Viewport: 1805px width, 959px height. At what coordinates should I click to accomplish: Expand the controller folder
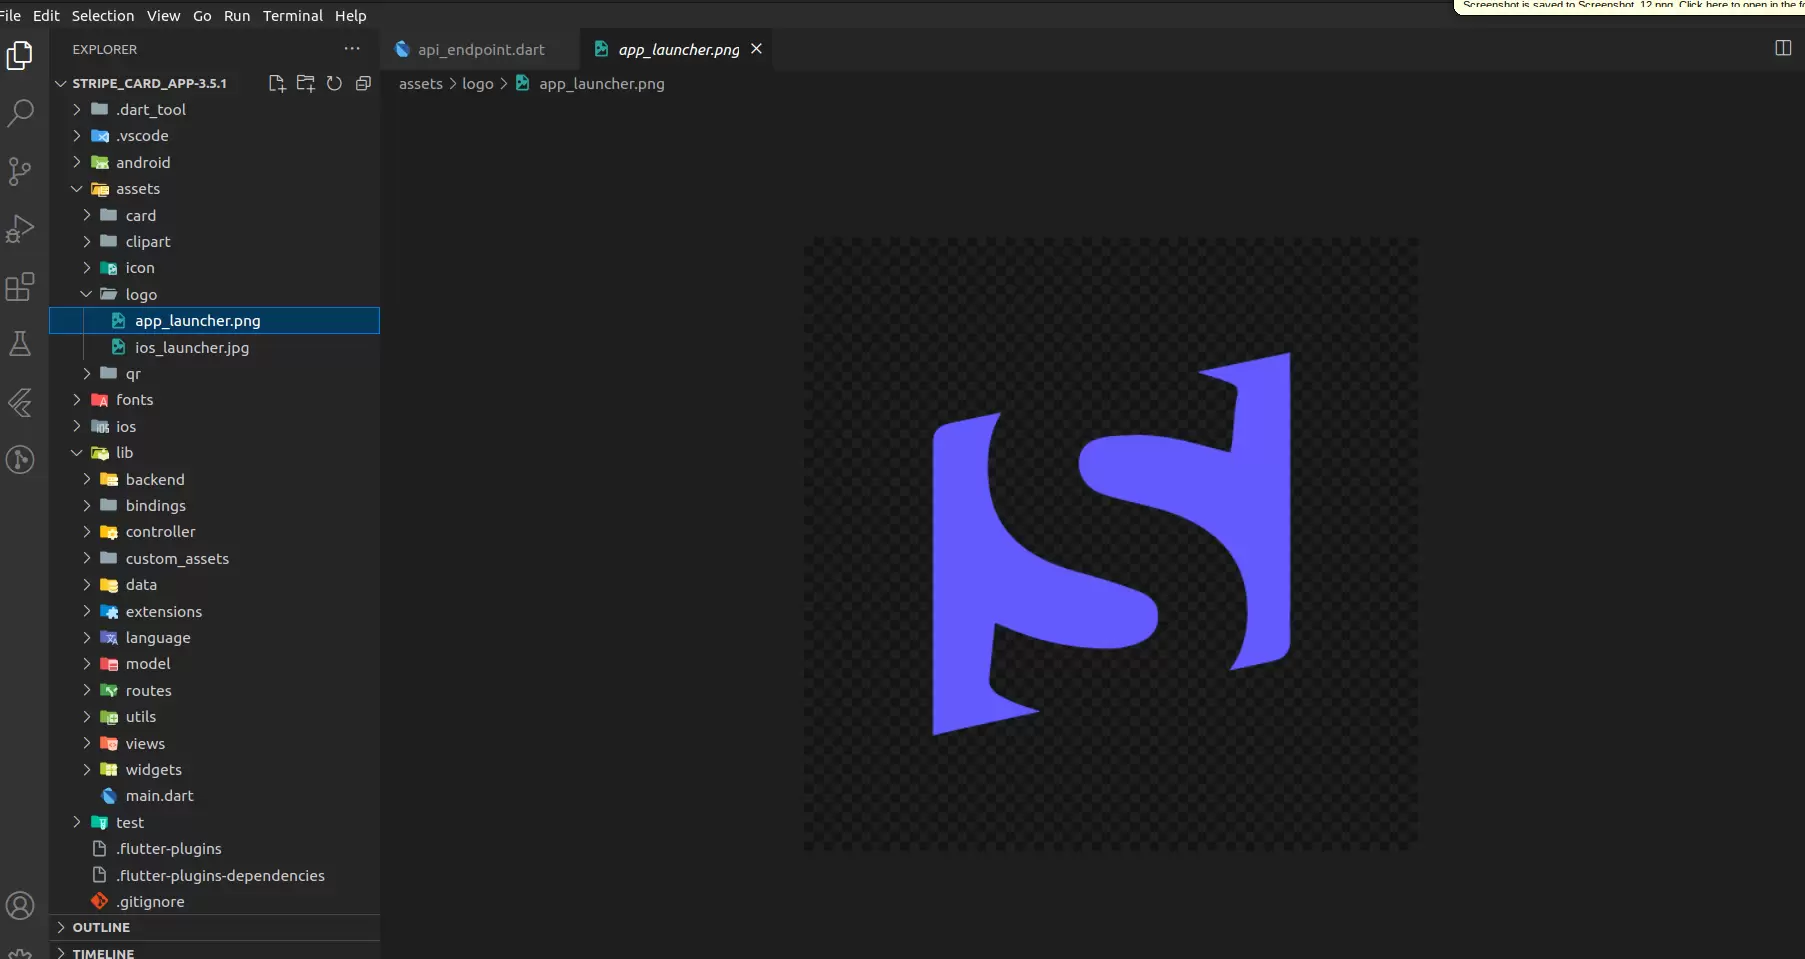[214, 532]
